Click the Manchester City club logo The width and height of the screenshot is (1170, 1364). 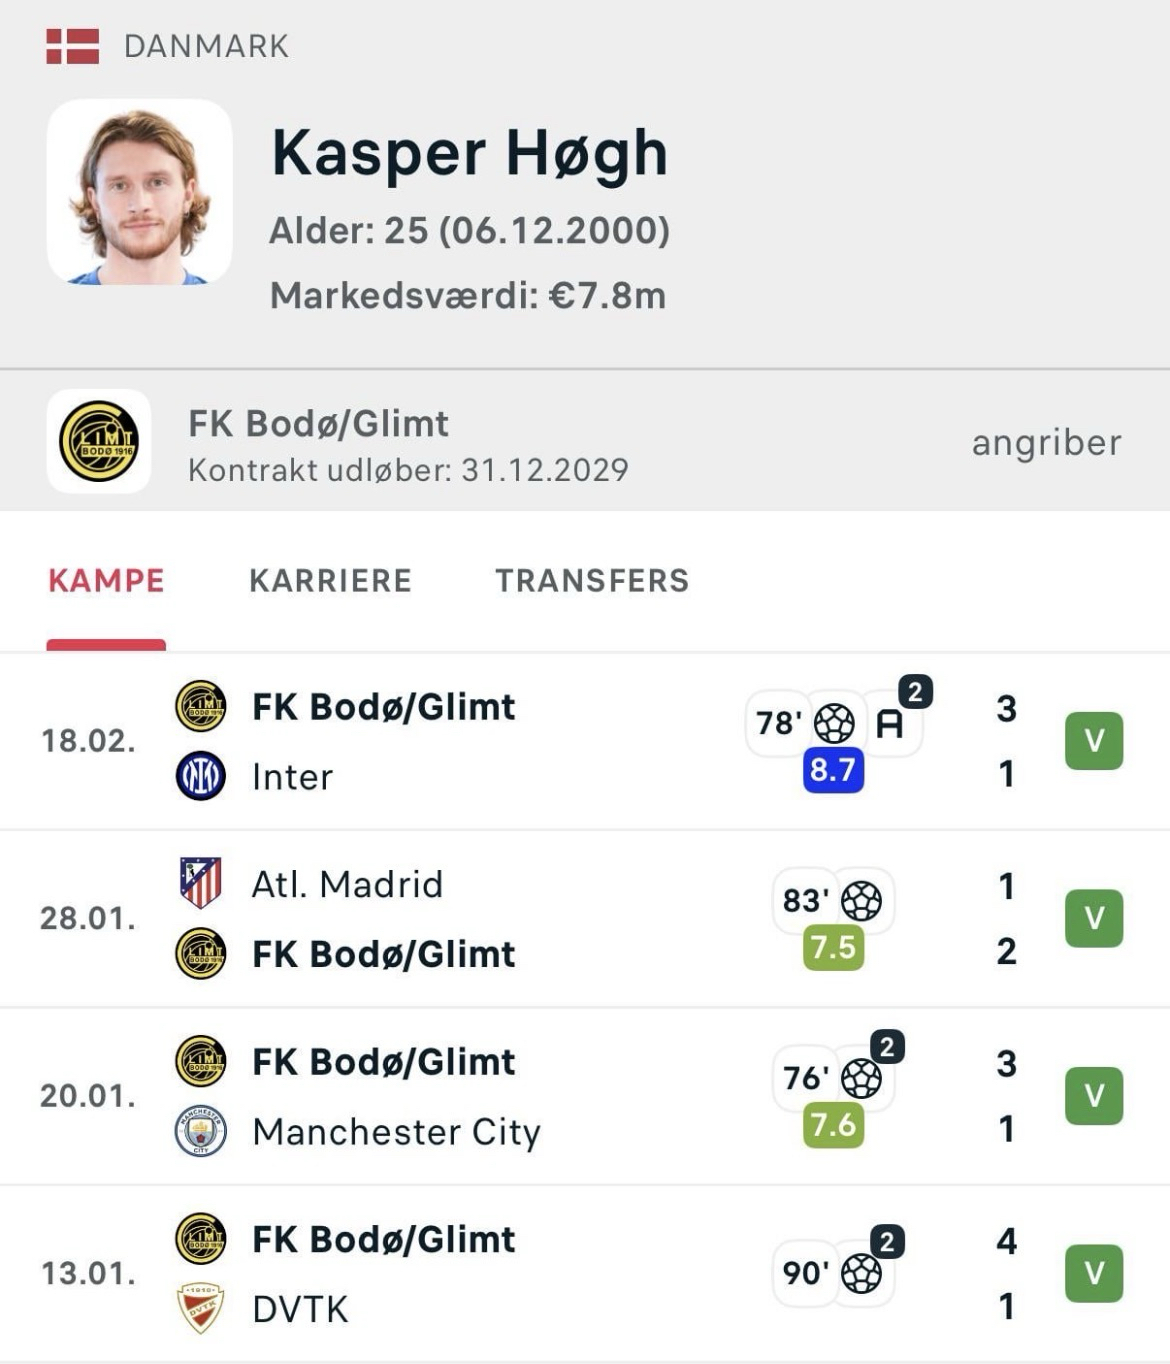pos(200,1131)
